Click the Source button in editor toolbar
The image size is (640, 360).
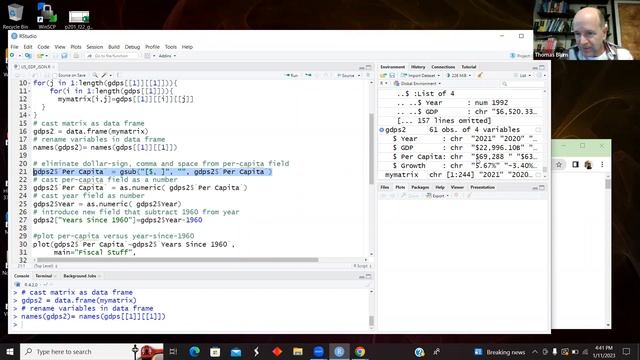tap(345, 76)
